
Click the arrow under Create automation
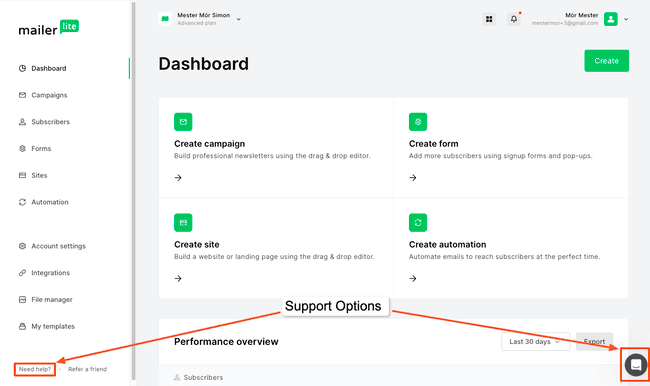[413, 278]
